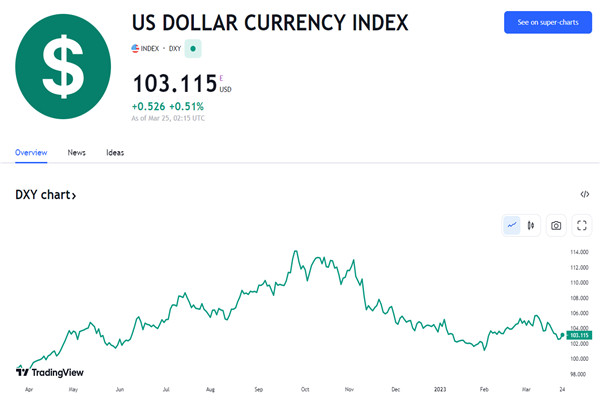Click the green dollar sign logo
Viewport: 600px width, 400px height.
point(63,66)
